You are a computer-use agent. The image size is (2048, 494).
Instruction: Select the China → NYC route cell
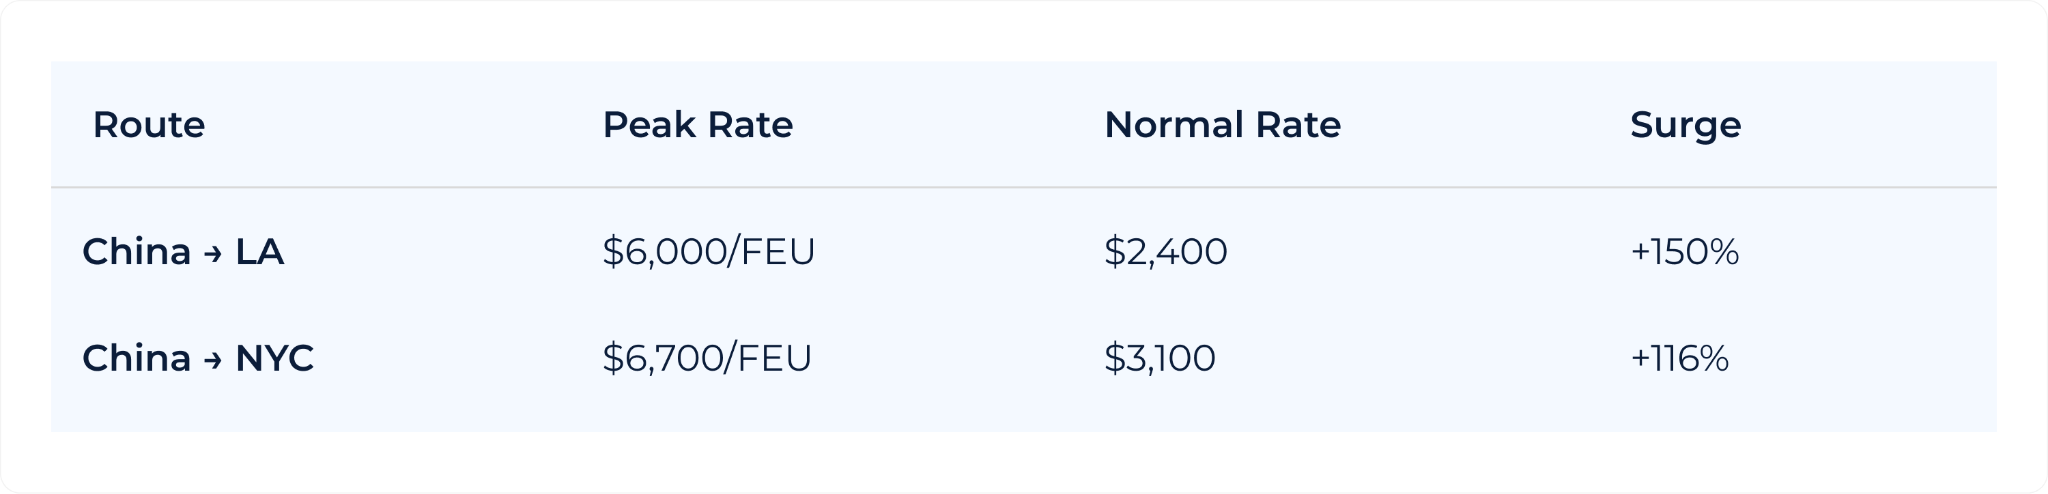[198, 358]
